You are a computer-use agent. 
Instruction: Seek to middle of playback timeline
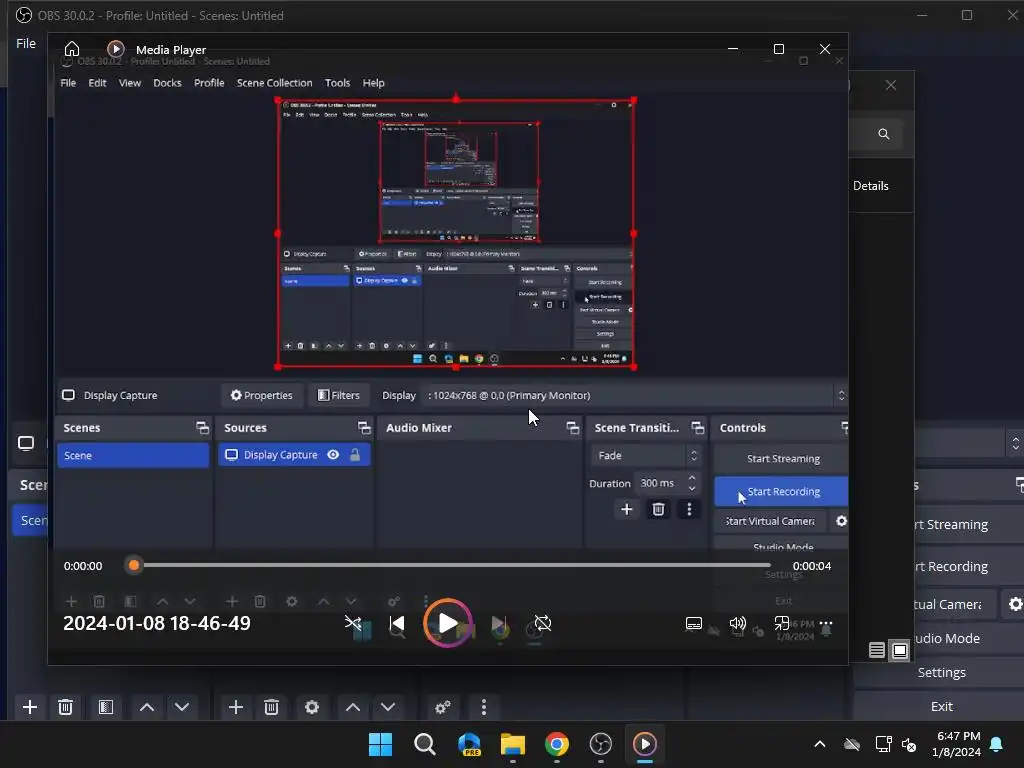click(x=451, y=566)
